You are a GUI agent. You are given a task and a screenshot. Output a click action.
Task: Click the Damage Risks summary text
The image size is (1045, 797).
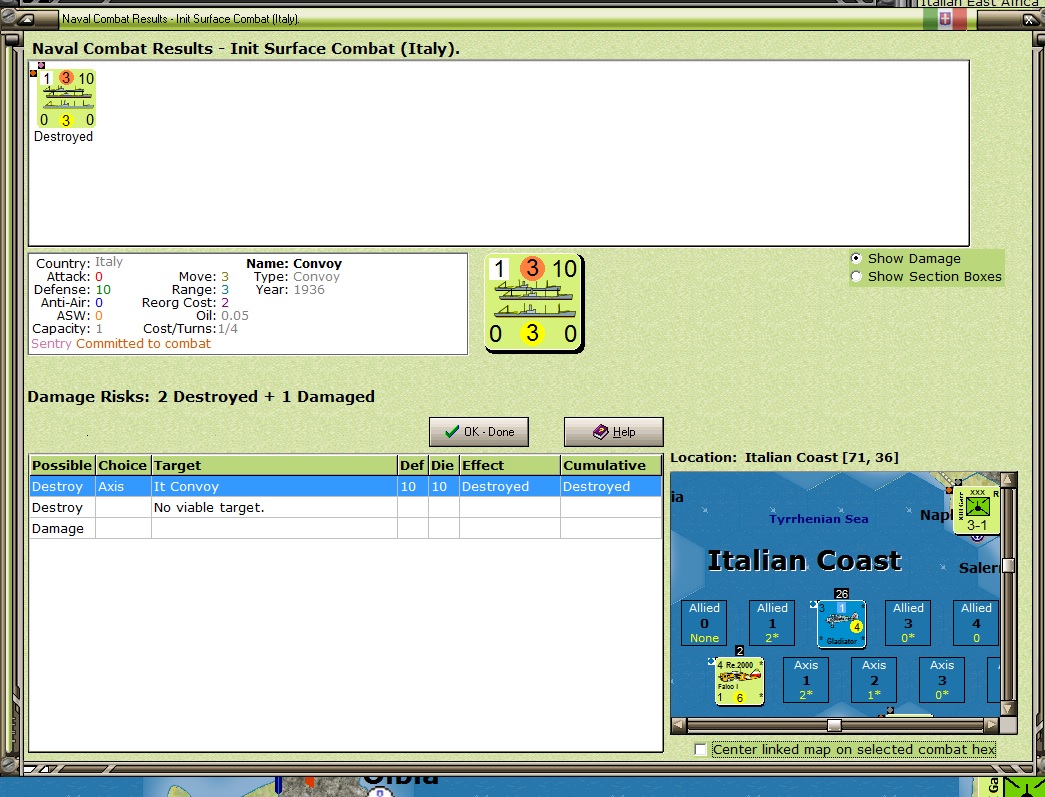coord(201,397)
